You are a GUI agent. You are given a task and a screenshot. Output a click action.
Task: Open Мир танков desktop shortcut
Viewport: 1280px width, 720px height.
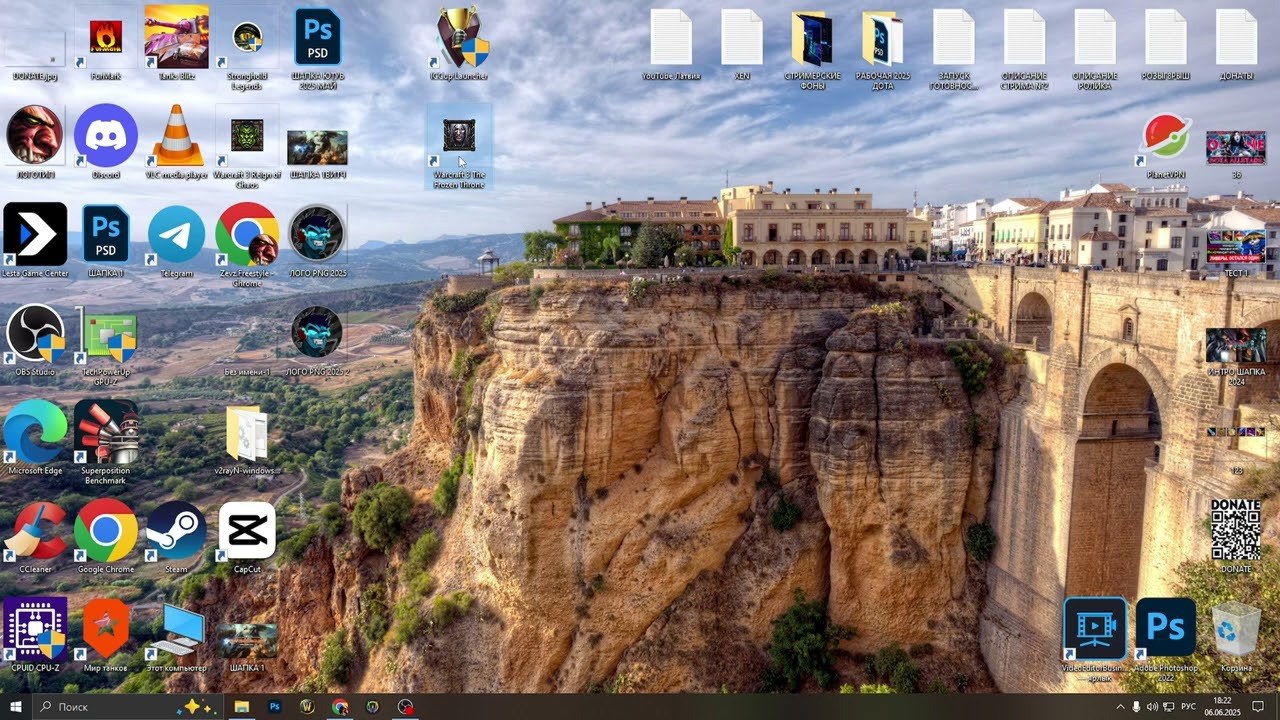click(x=105, y=635)
